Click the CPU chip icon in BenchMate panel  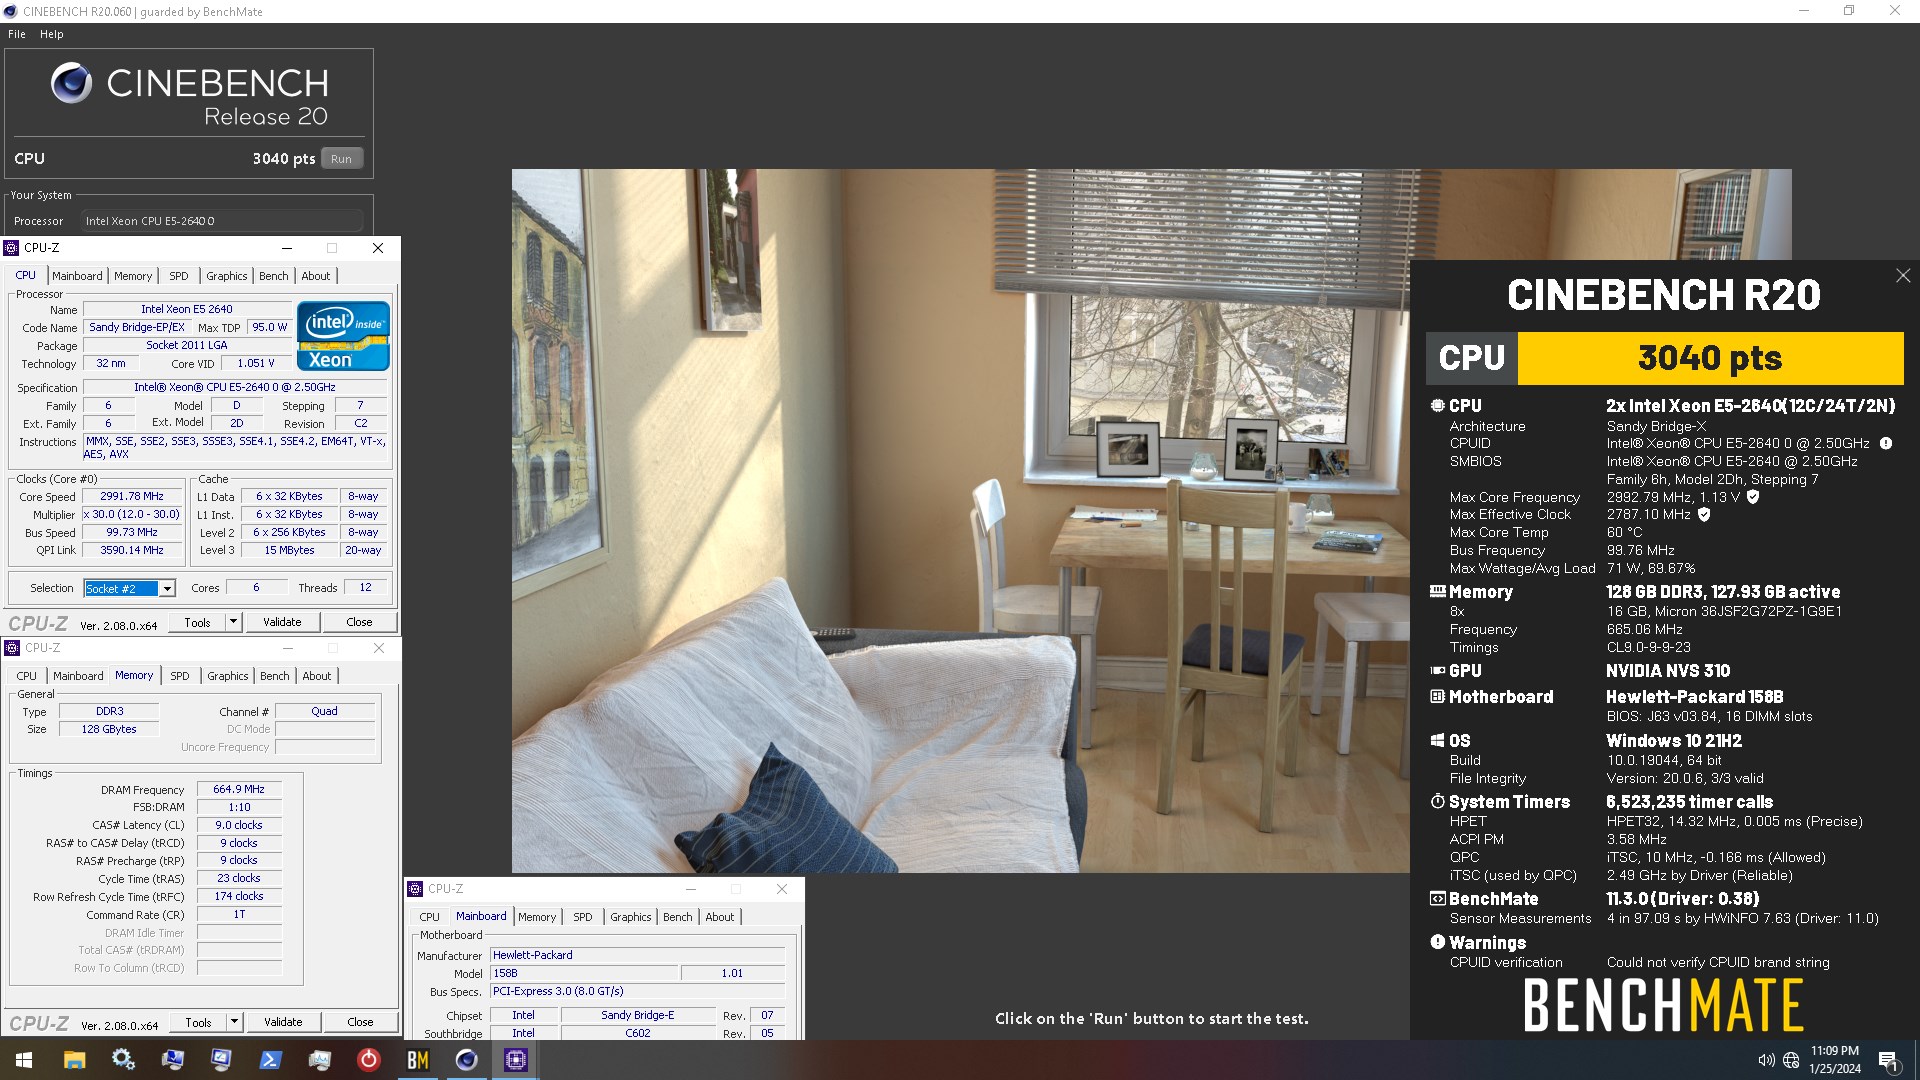pos(1437,406)
